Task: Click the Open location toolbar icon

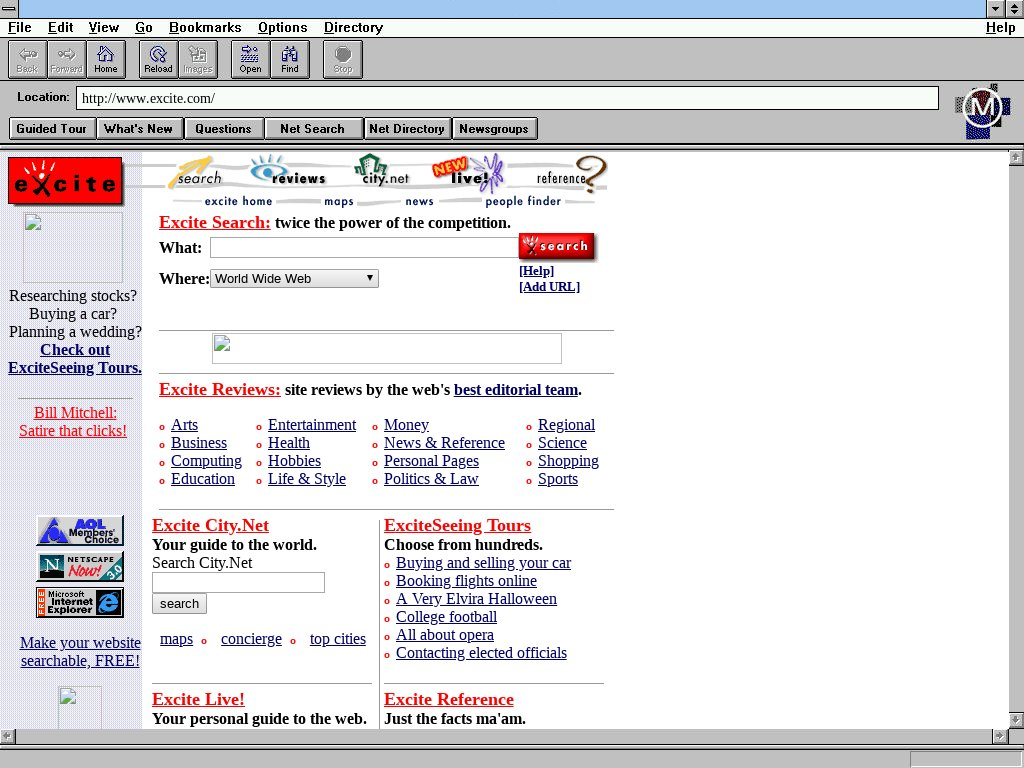Action: pos(250,60)
